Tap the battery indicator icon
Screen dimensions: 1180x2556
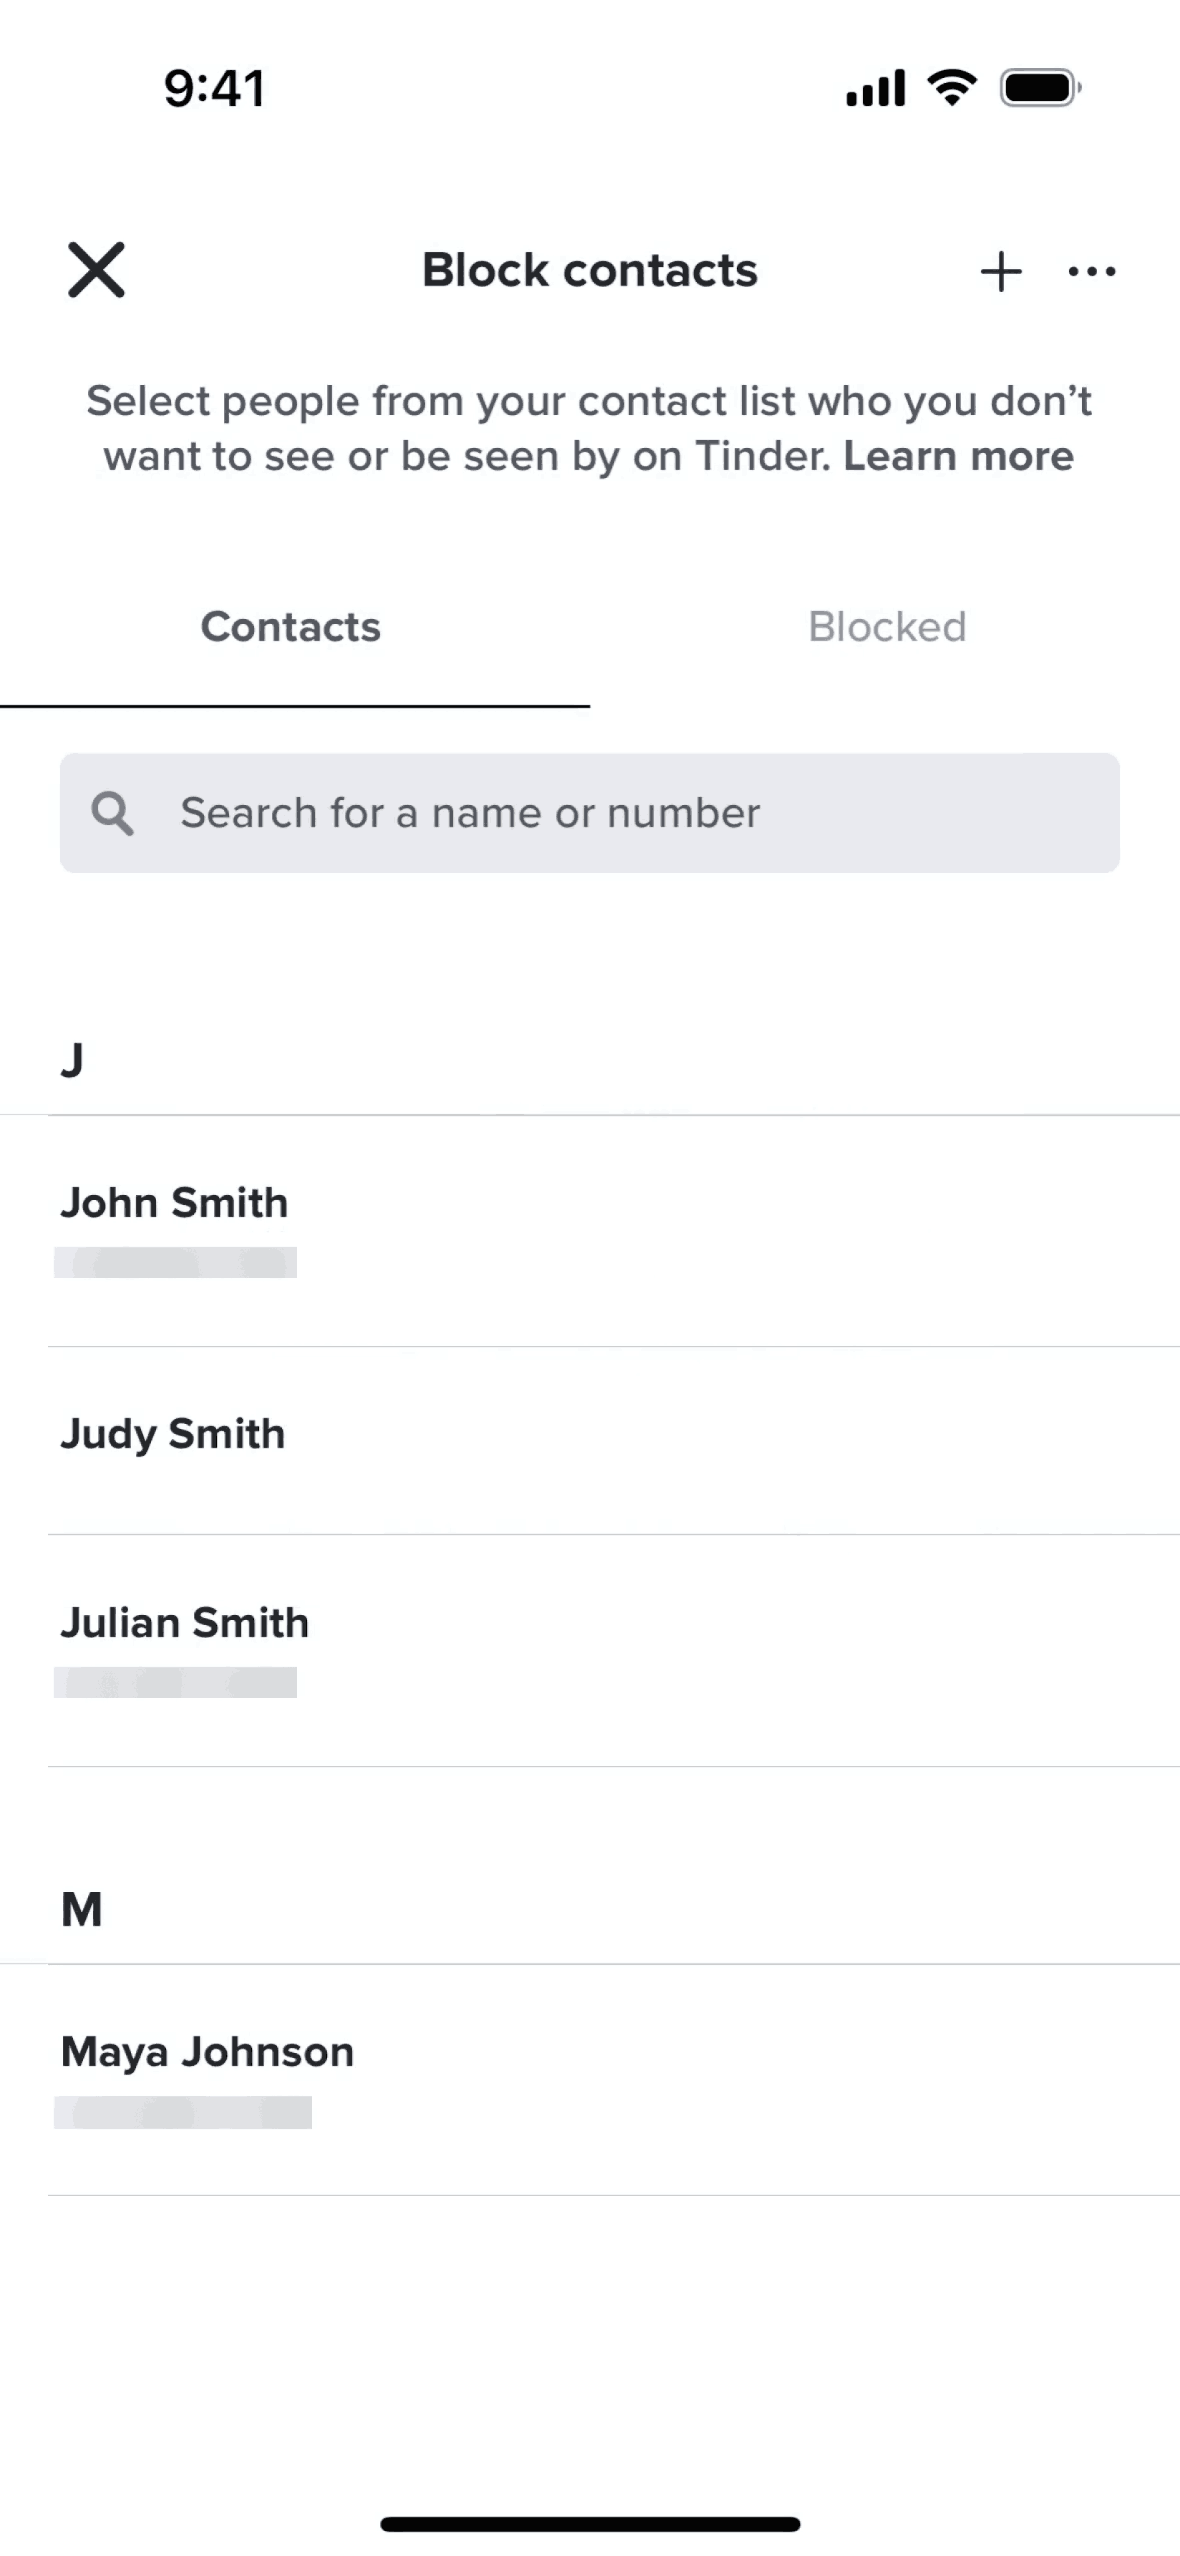[1040, 88]
